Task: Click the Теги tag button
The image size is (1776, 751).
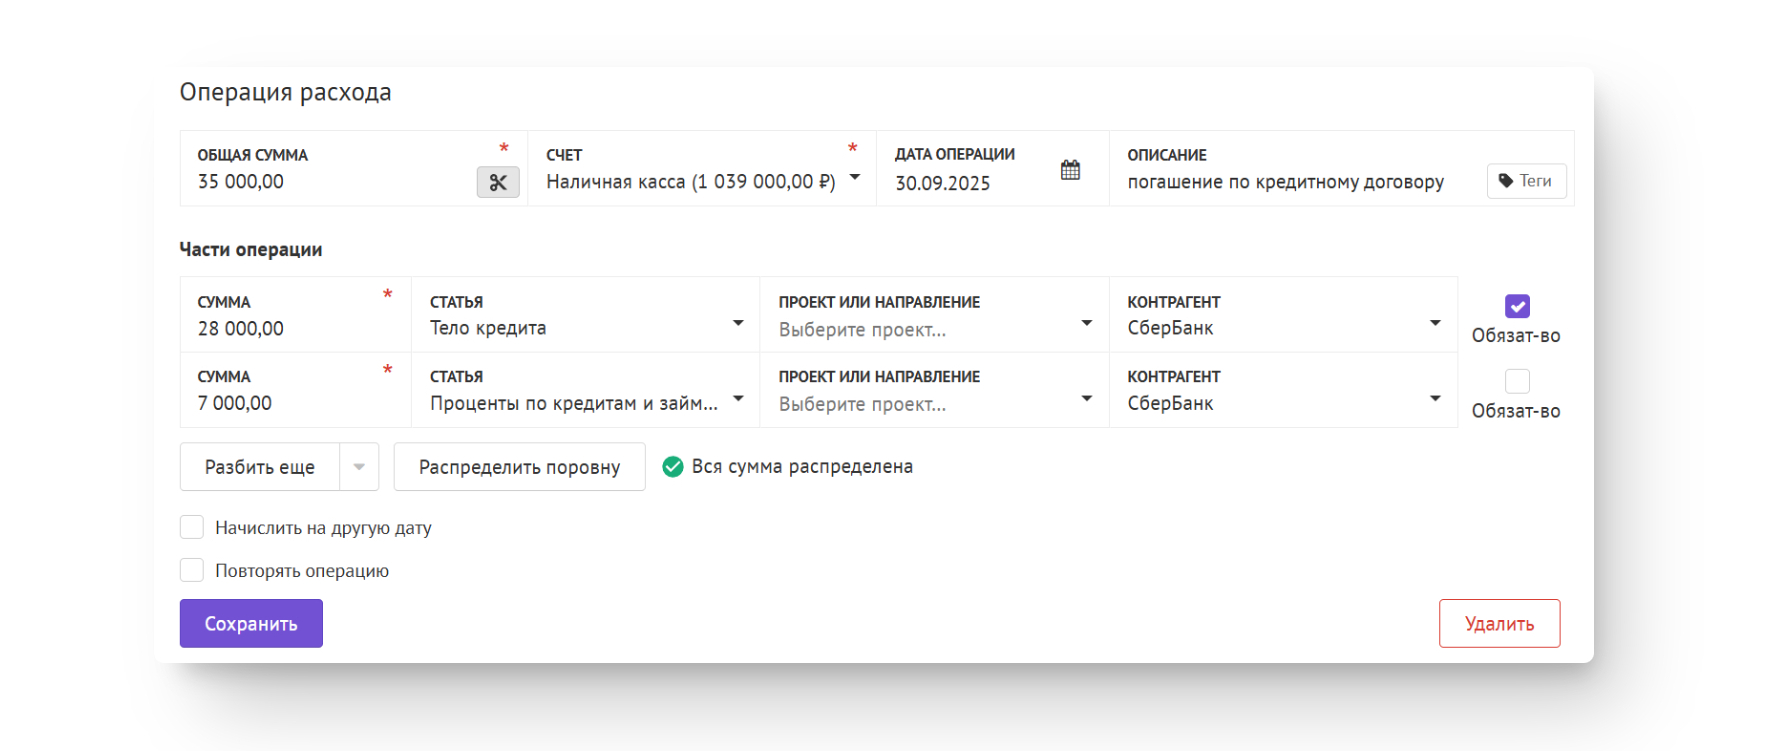Action: (x=1526, y=181)
